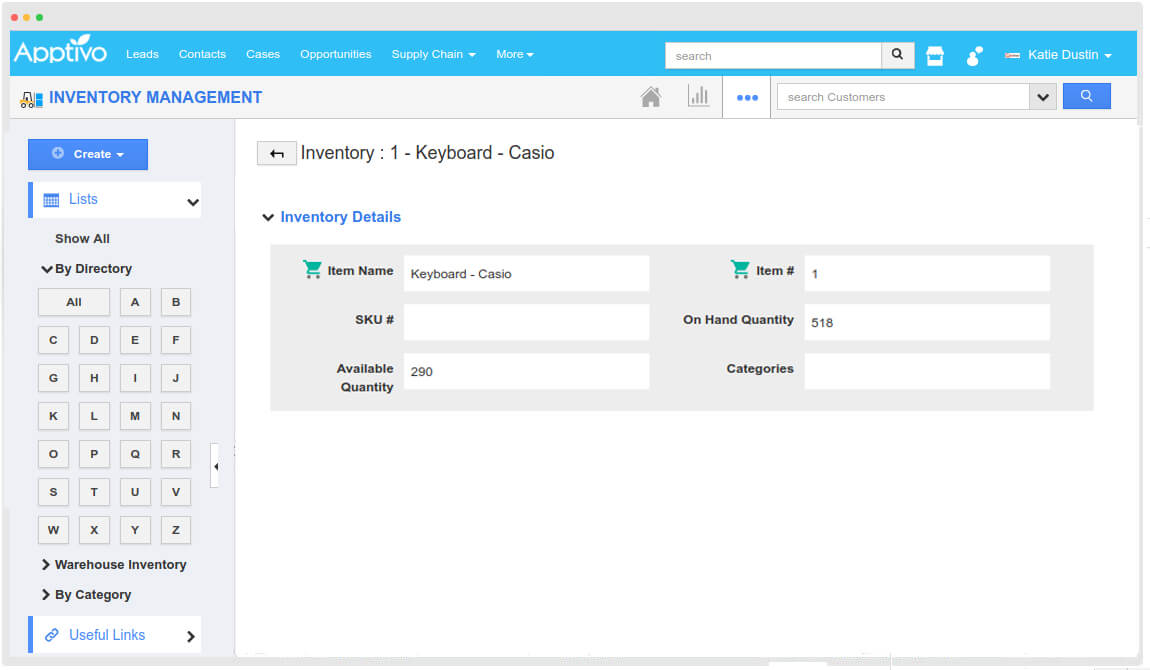
Task: Open the Create dropdown button
Action: click(88, 154)
